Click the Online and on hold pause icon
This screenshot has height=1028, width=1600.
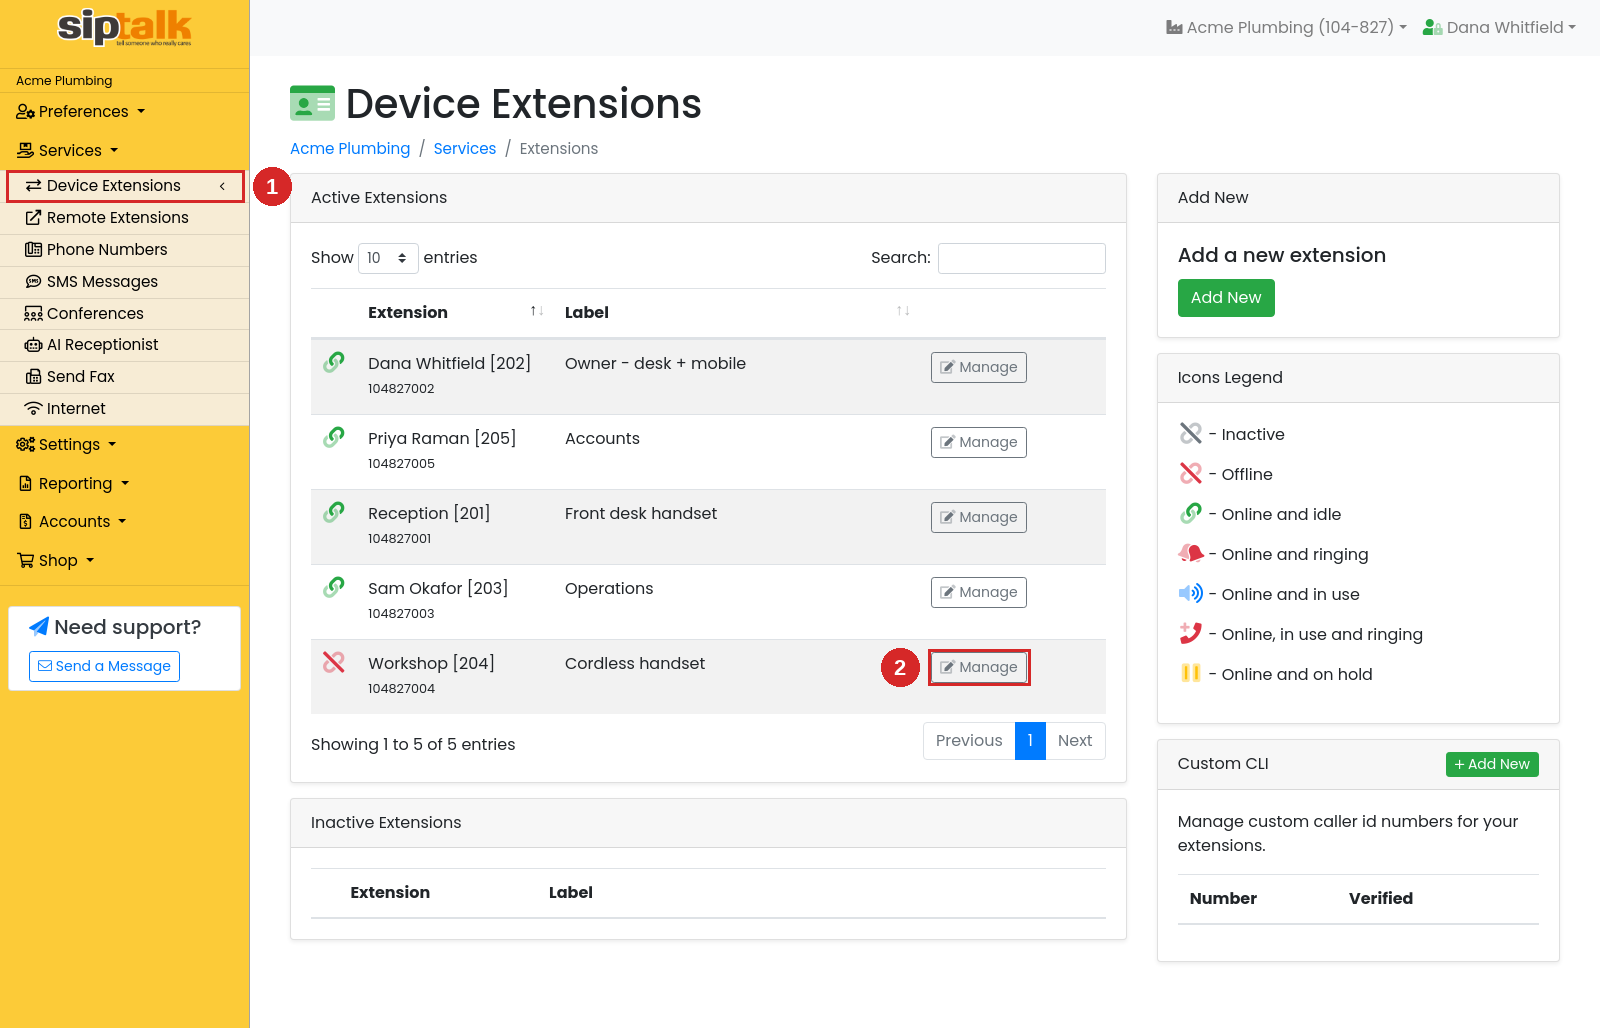coord(1190,673)
